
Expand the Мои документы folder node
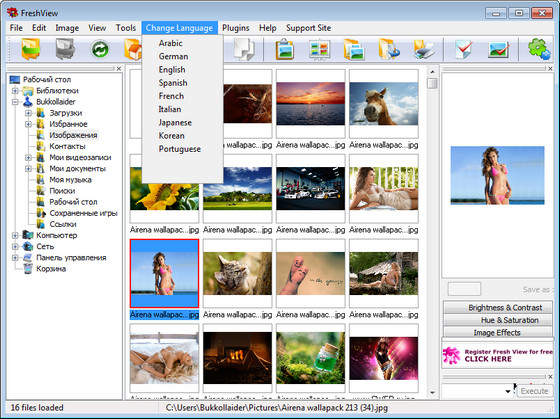[28, 169]
